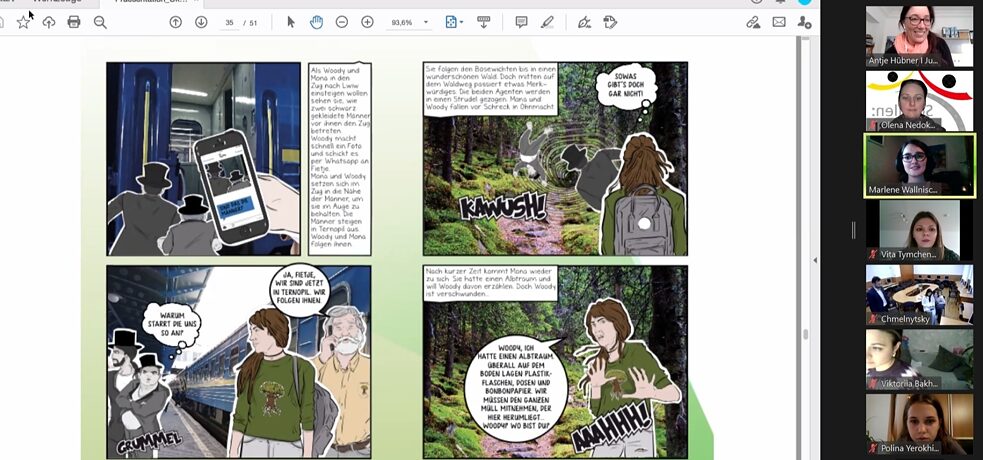This screenshot has width=983, height=460.
Task: Click the 'GRUMMEL' comic text
Action: click(149, 441)
